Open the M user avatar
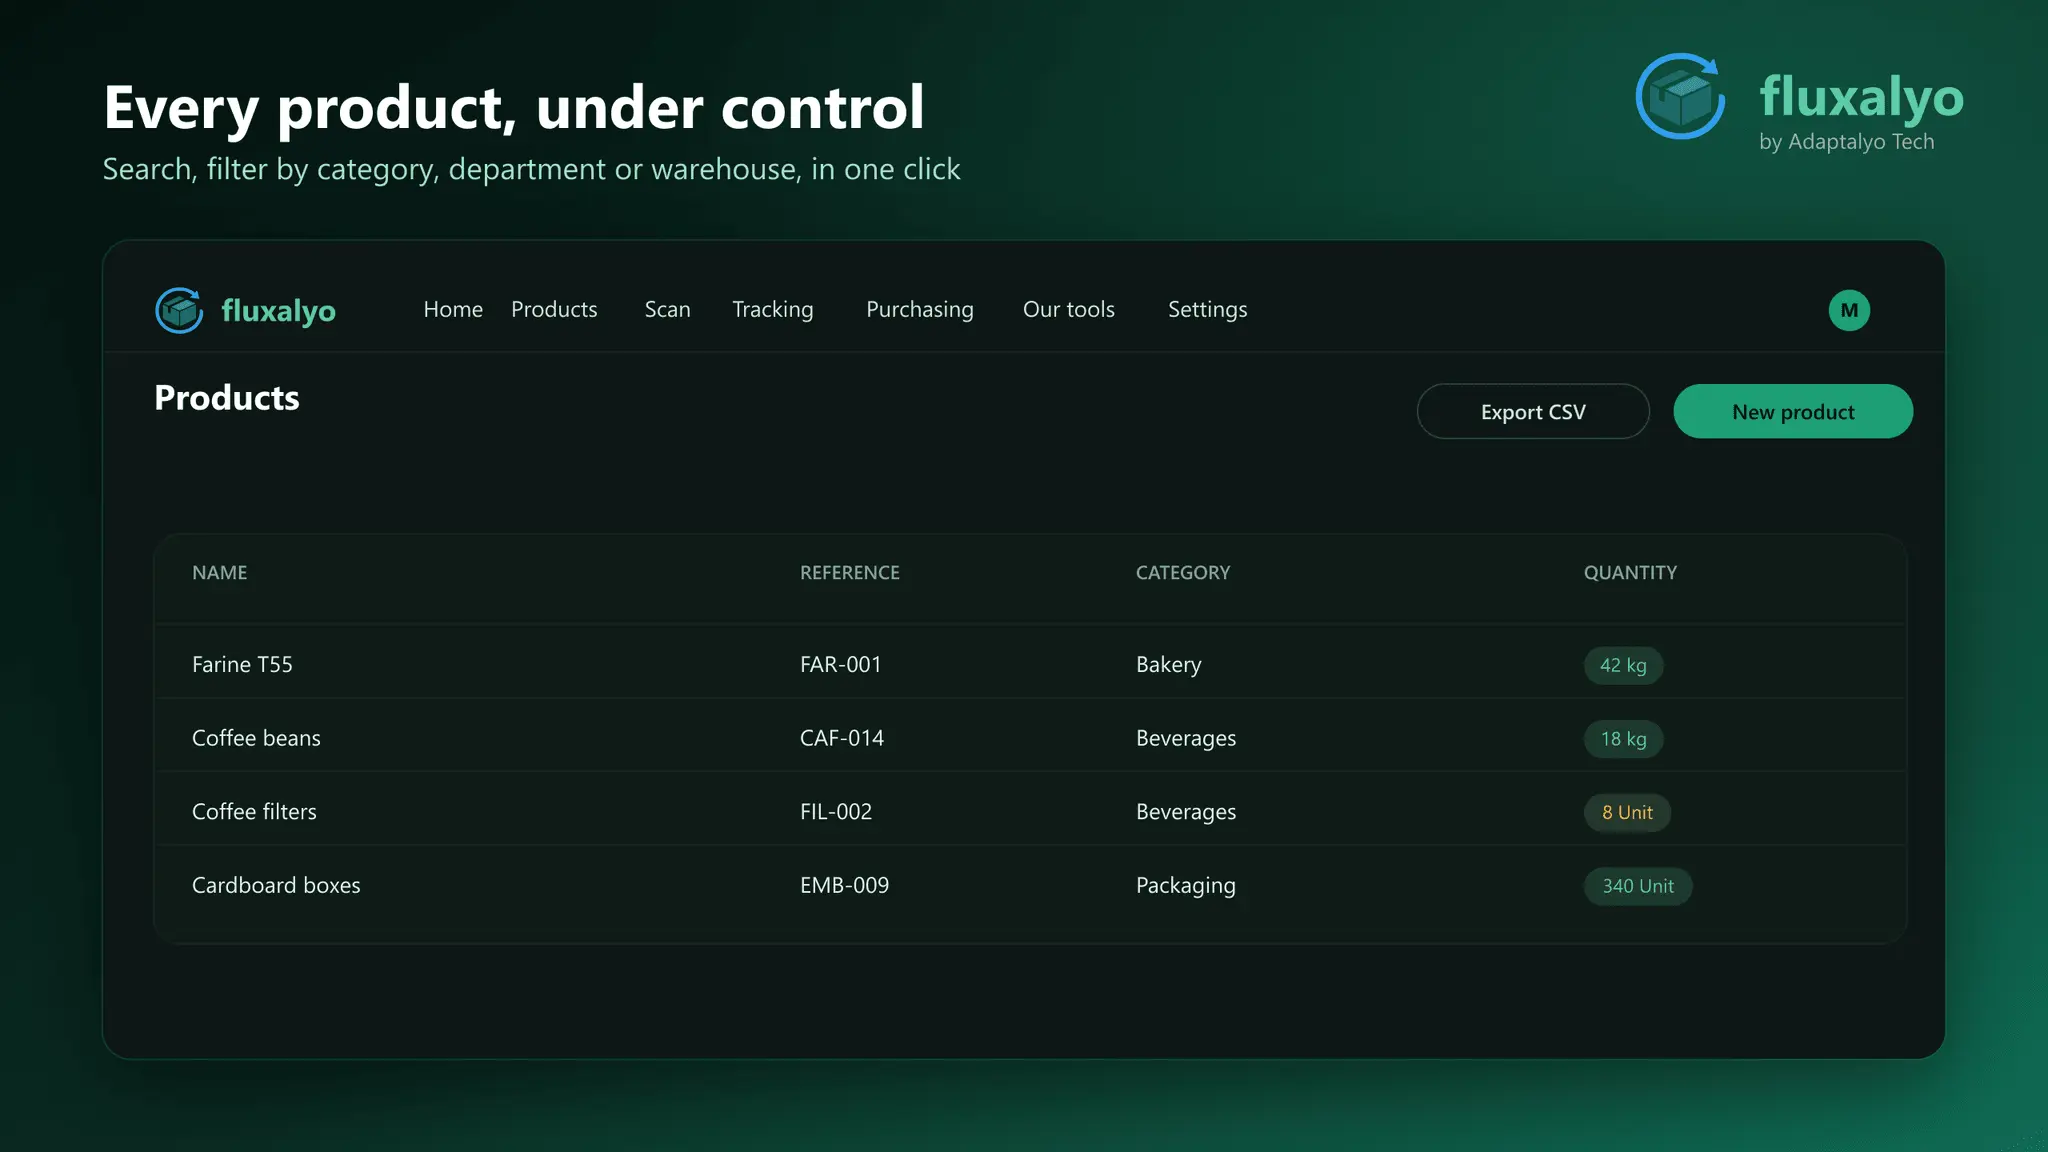This screenshot has height=1152, width=2048. point(1849,310)
